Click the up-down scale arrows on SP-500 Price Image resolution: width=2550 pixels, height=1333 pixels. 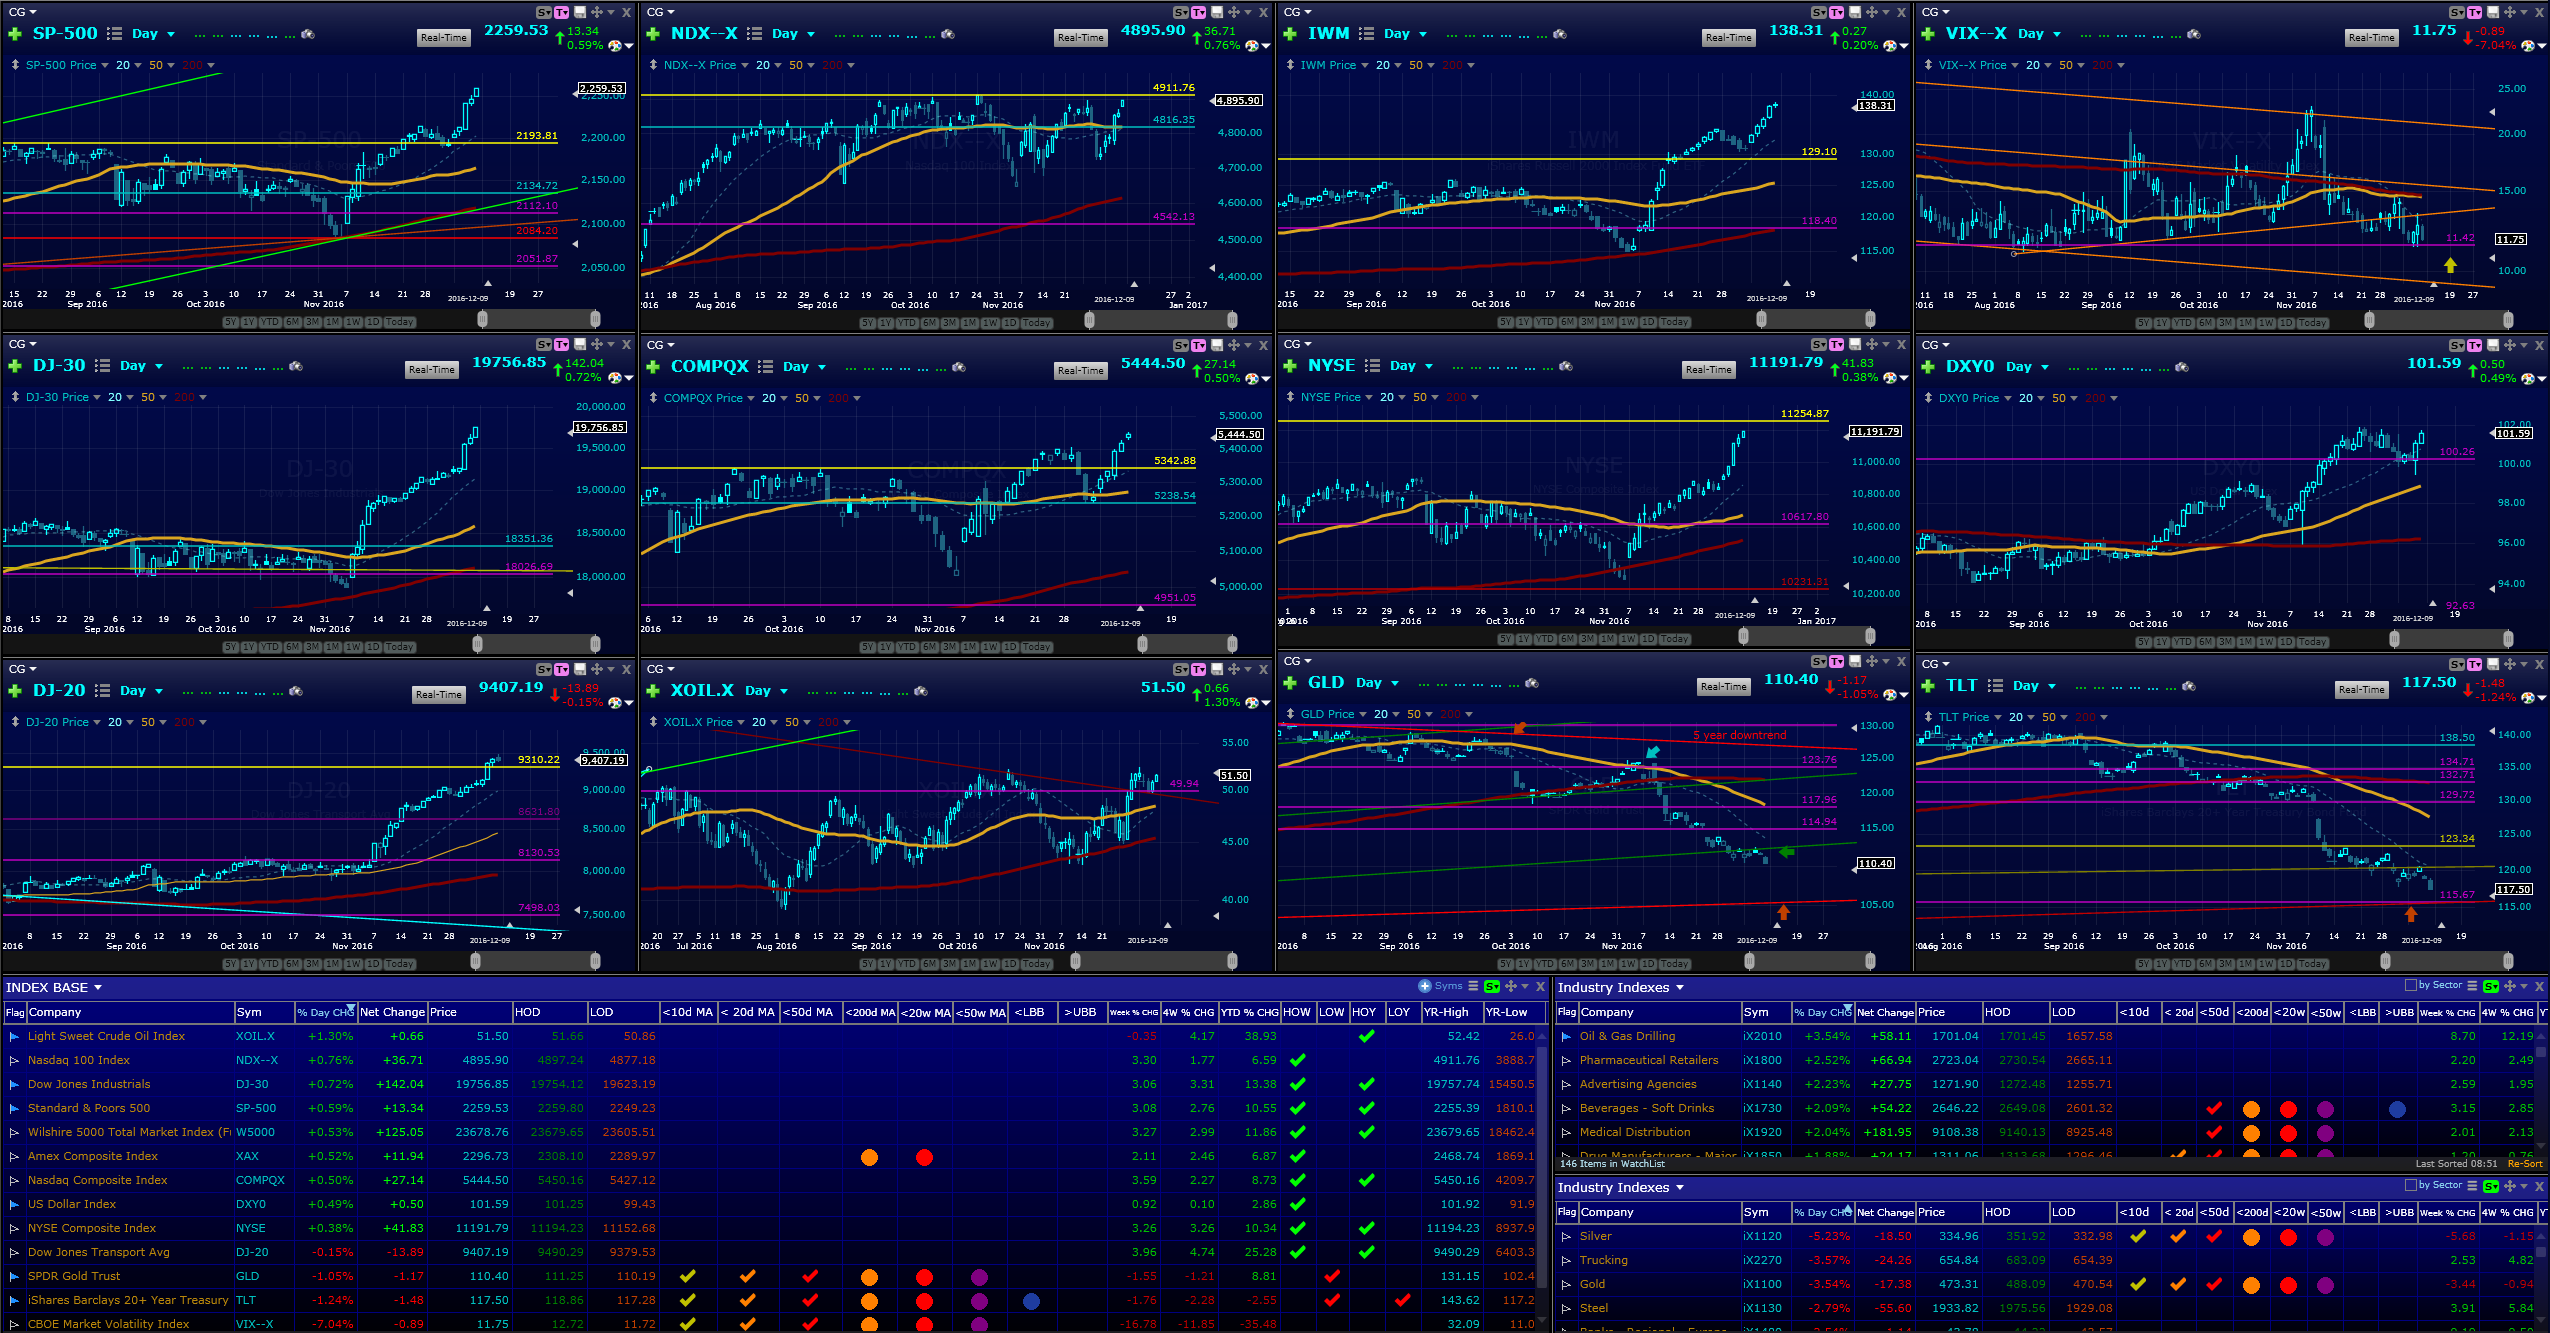(x=15, y=65)
